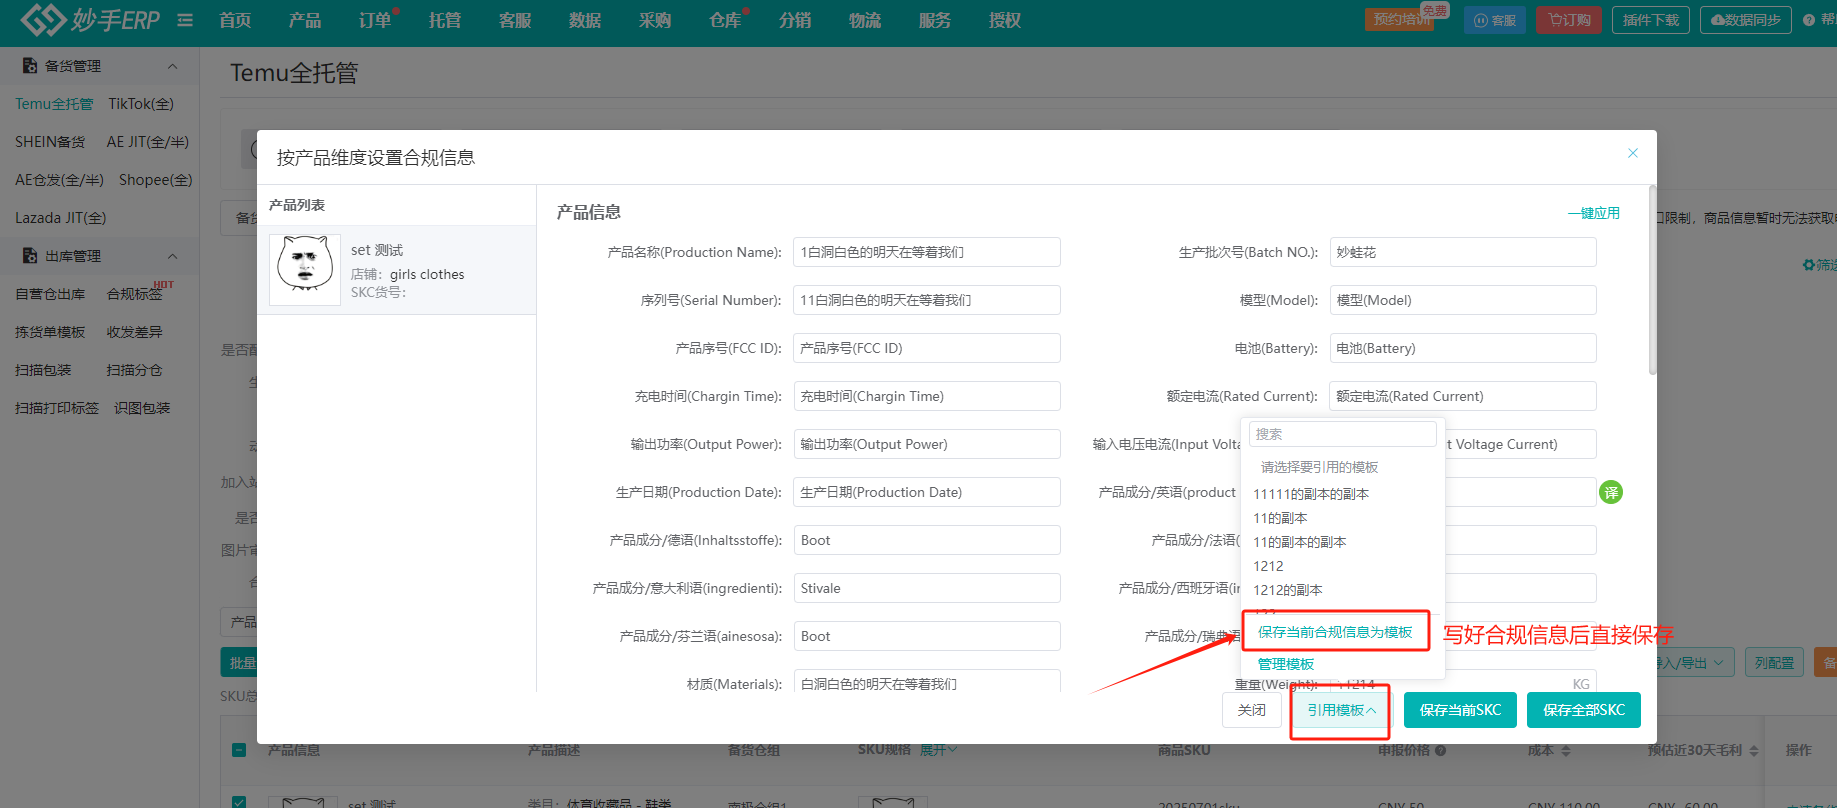
Task: Click the 一键应用 link
Action: click(x=1594, y=213)
